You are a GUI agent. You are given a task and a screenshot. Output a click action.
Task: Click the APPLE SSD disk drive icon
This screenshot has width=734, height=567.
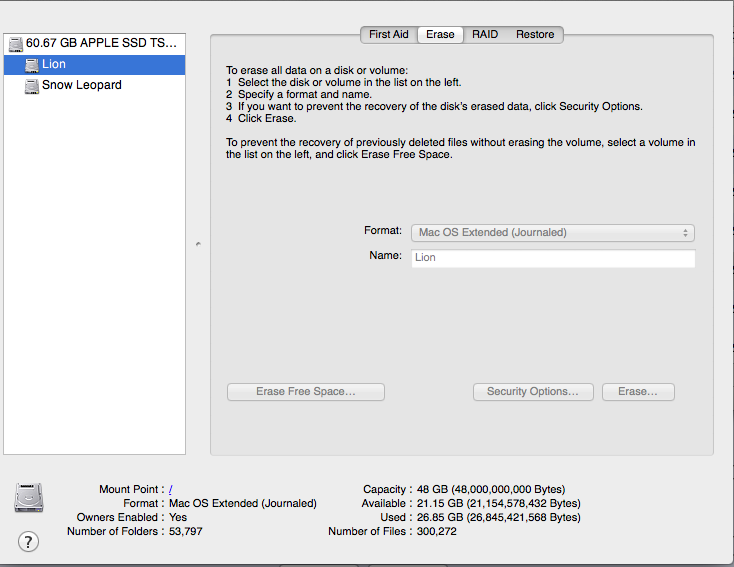(16, 44)
